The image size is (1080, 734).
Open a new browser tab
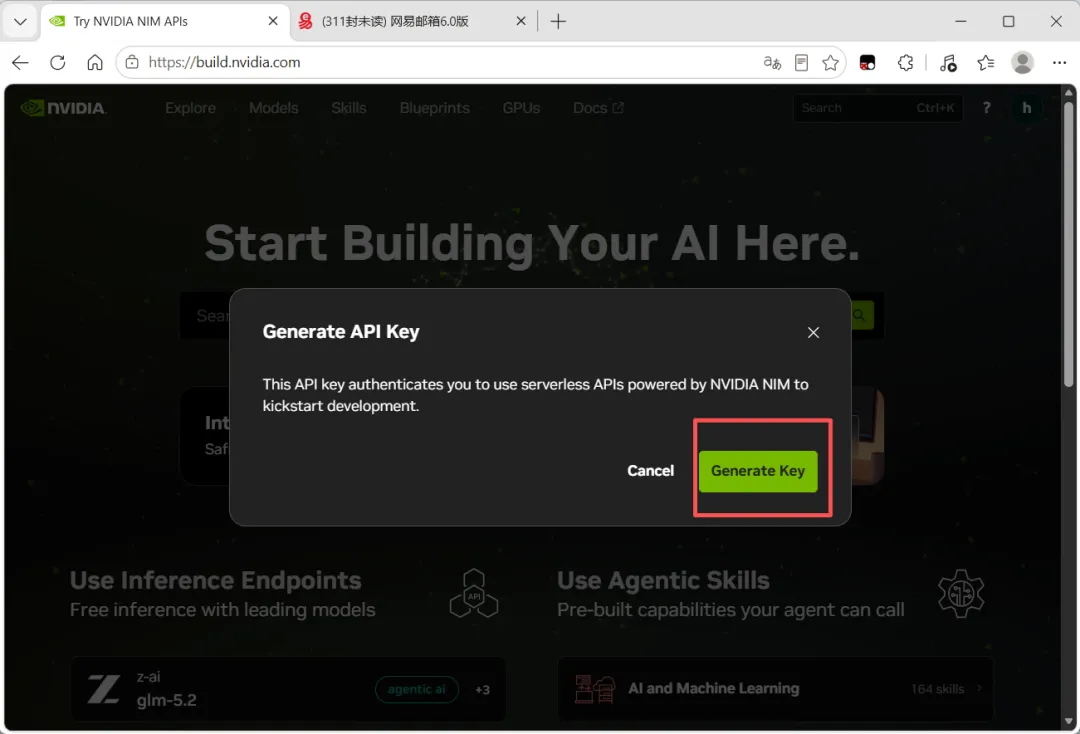[x=558, y=21]
